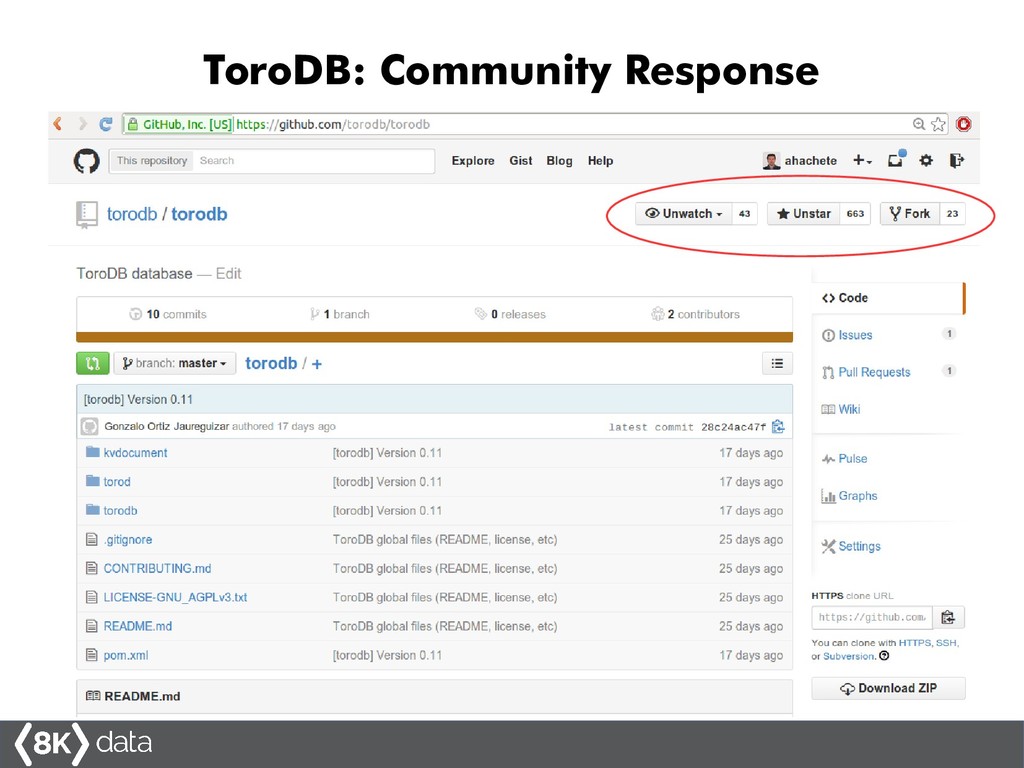Open the 43 watchers count
The image size is (1024, 768).
click(744, 214)
